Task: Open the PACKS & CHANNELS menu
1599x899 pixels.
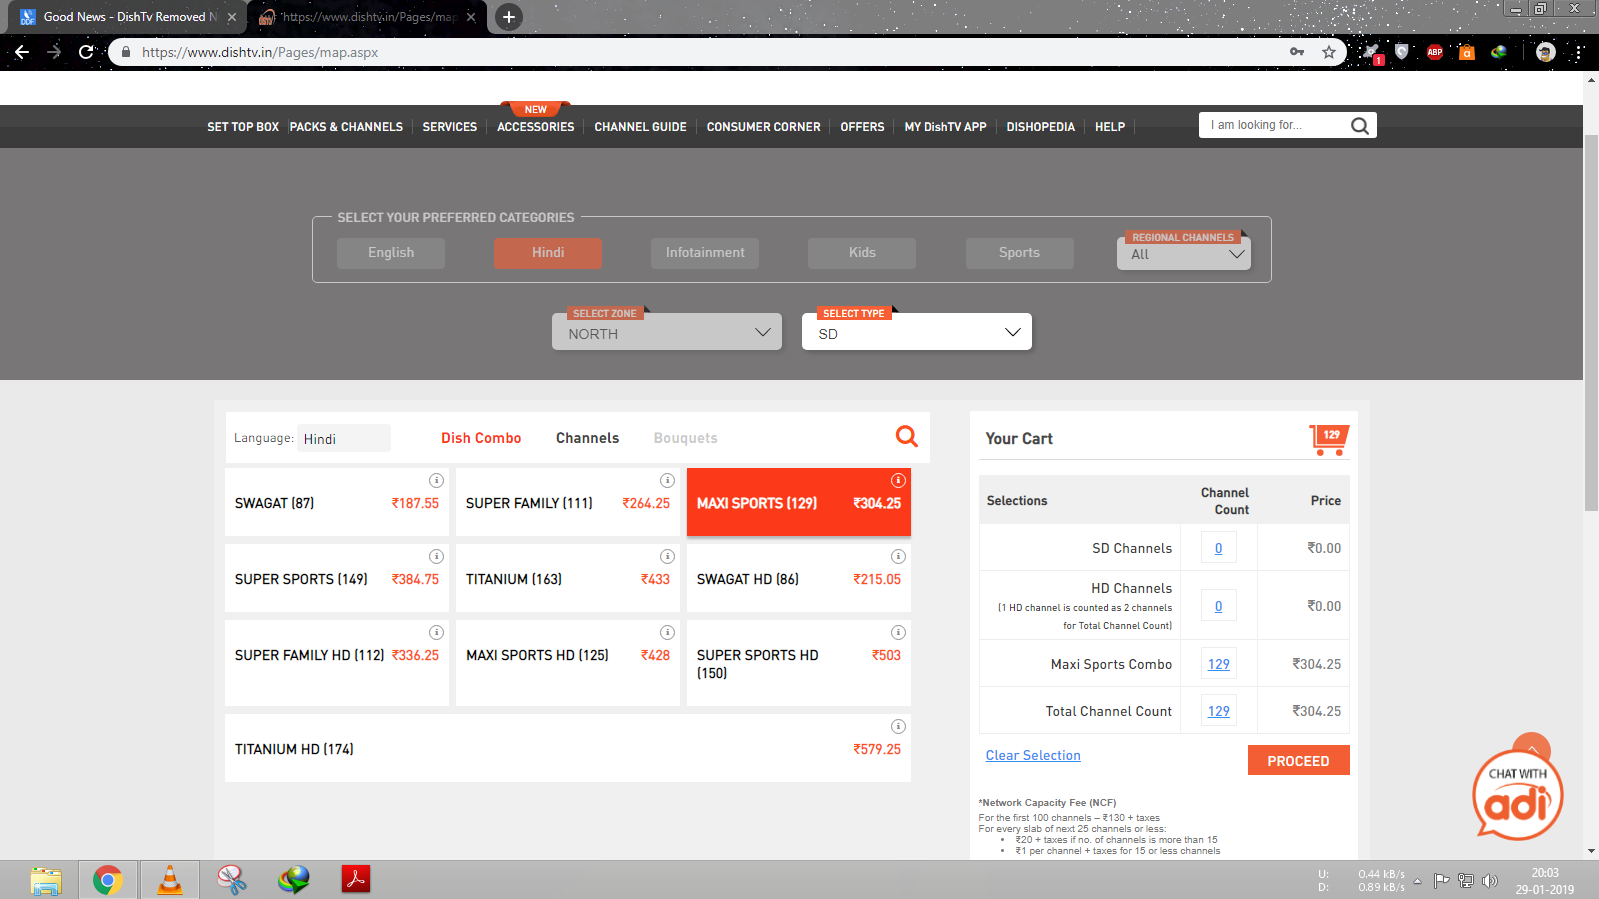Action: coord(346,127)
